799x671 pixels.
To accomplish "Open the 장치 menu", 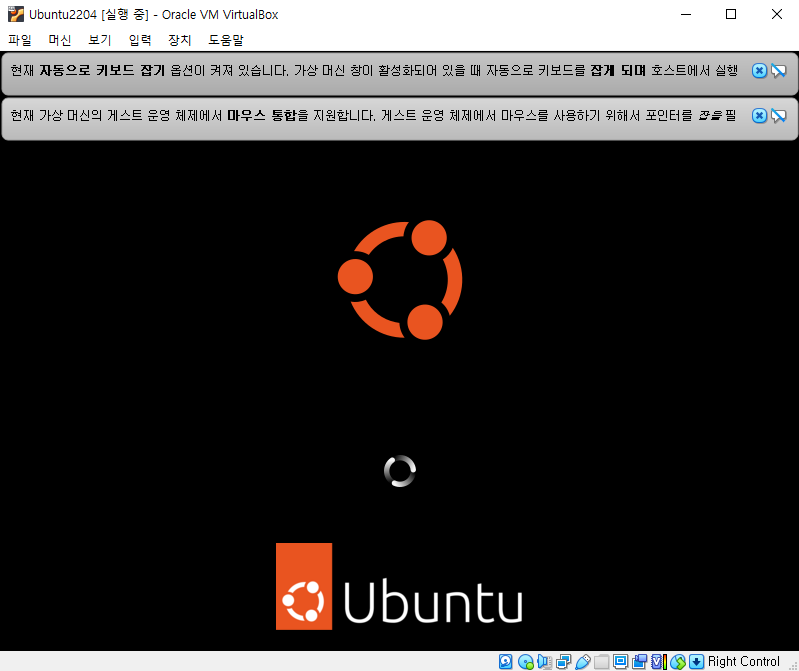I will click(x=179, y=40).
